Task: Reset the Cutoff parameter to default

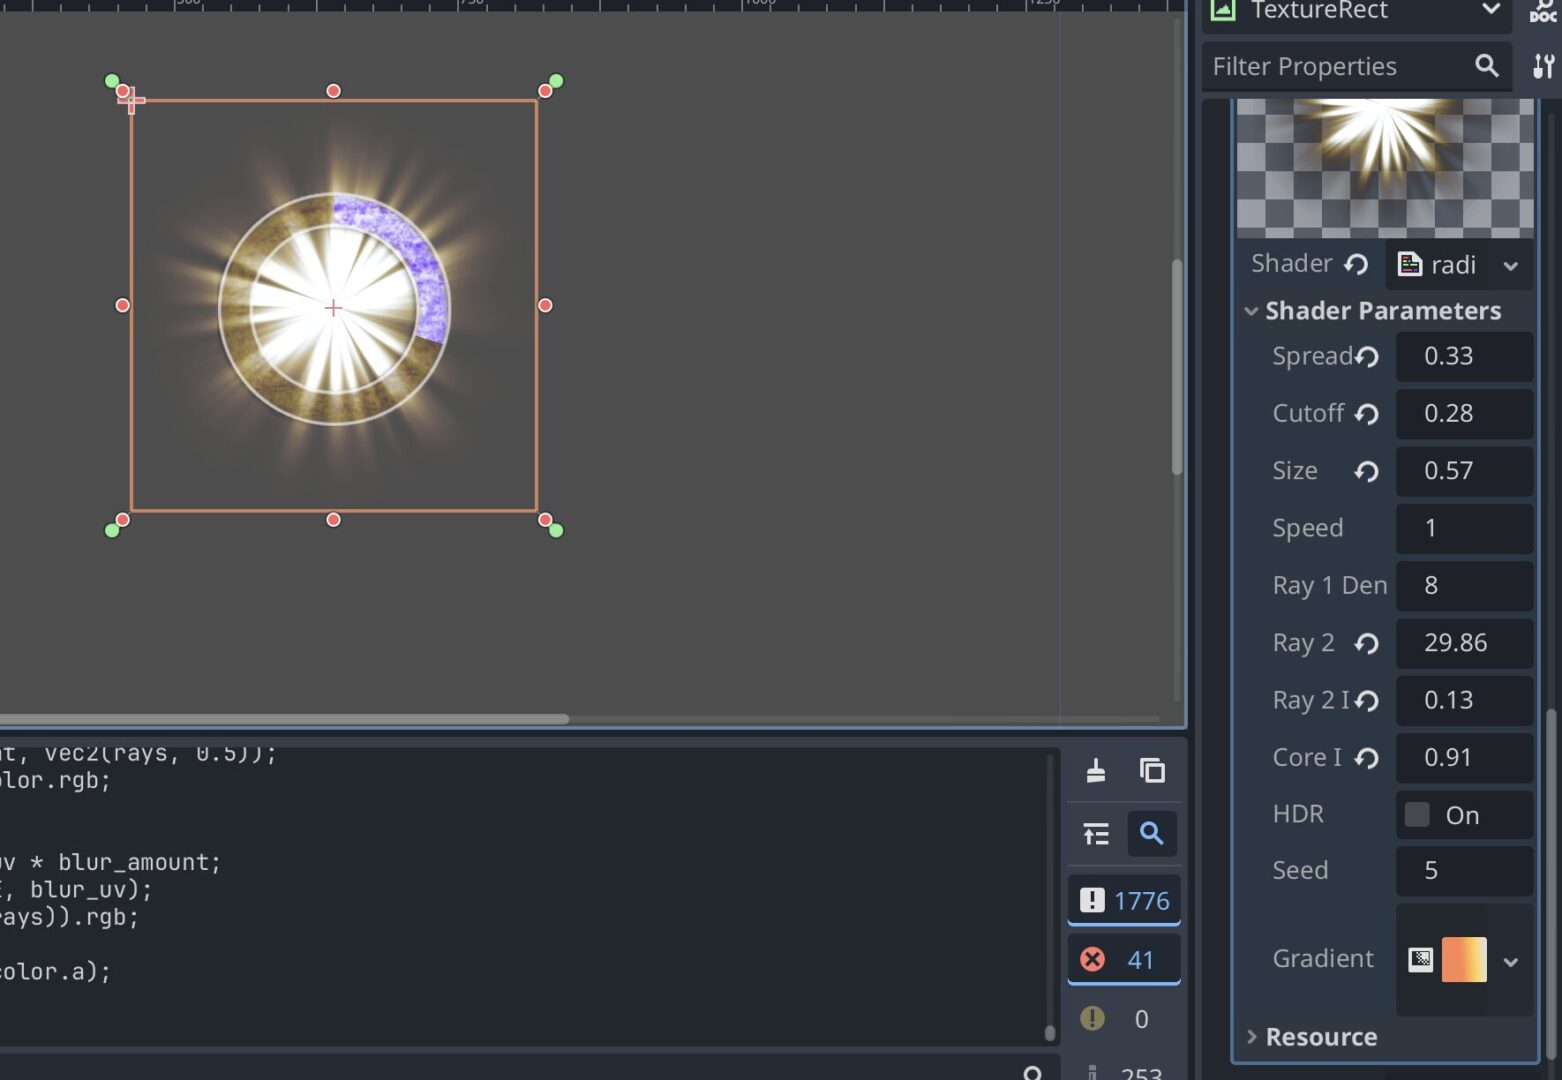Action: pos(1367,414)
